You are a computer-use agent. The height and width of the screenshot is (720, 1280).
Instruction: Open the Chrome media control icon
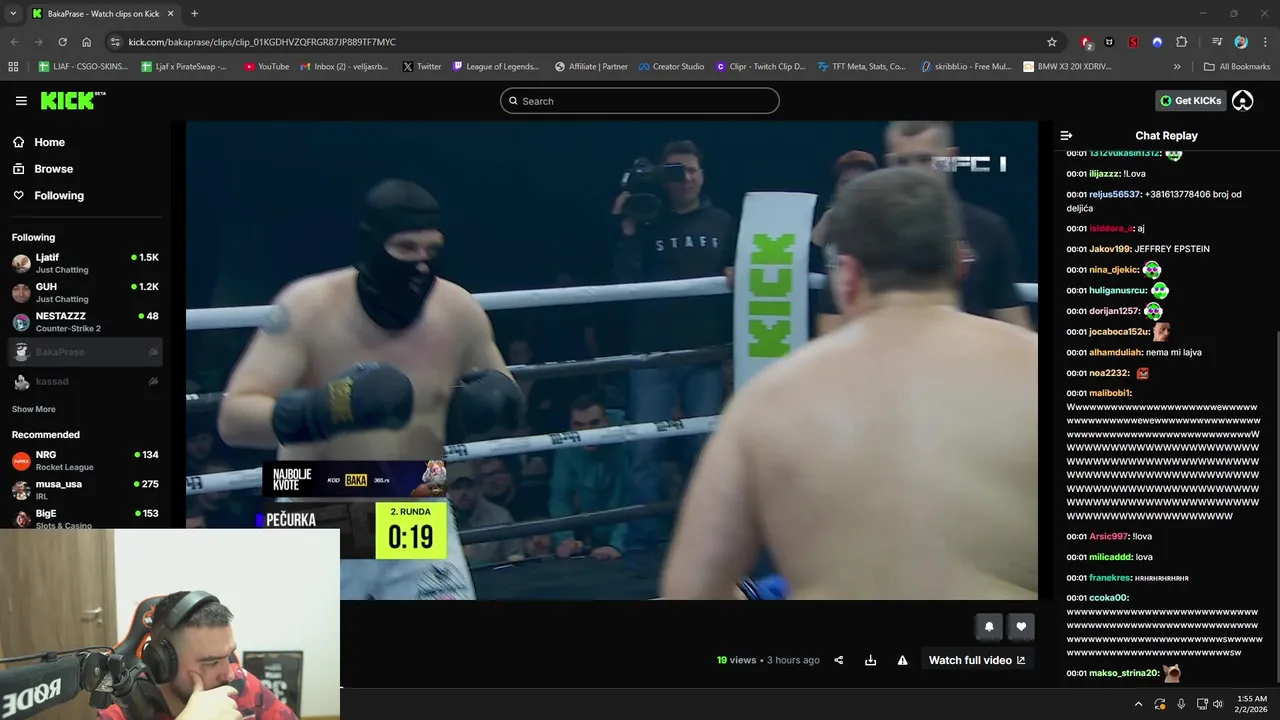pos(1217,42)
